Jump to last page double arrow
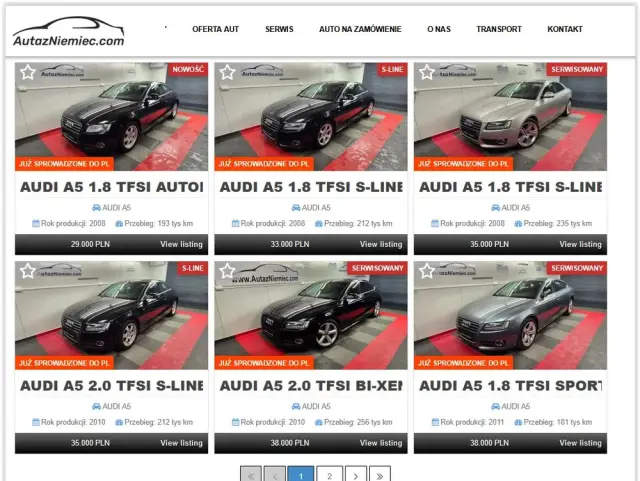640x481 pixels. [x=380, y=476]
